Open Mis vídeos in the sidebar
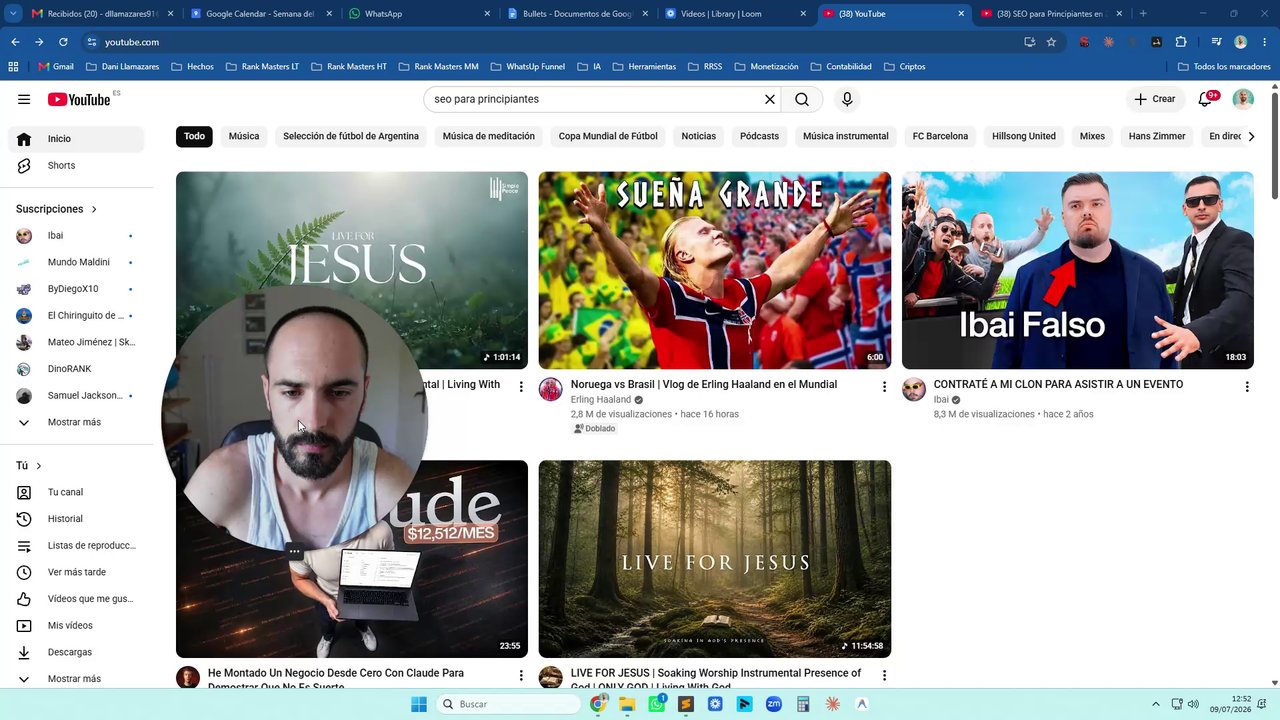The image size is (1280, 720). [x=76, y=626]
